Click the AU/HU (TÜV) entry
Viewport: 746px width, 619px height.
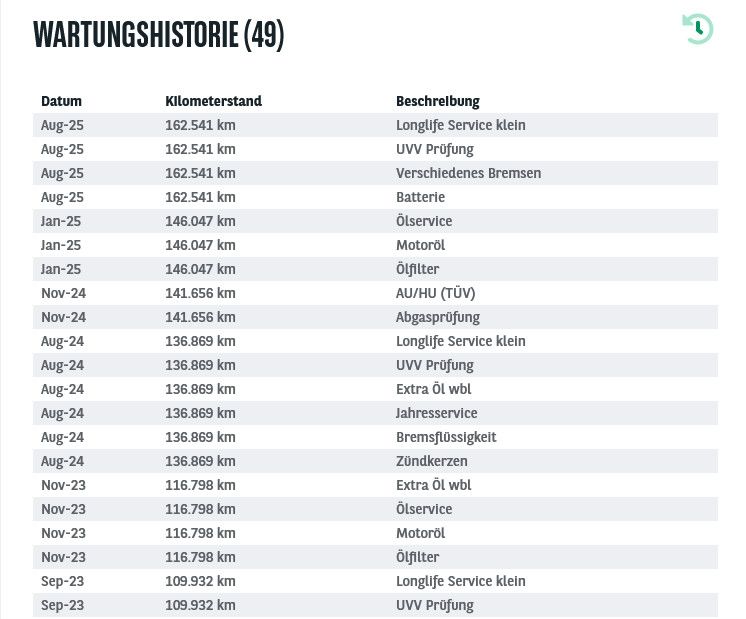pyautogui.click(x=435, y=293)
